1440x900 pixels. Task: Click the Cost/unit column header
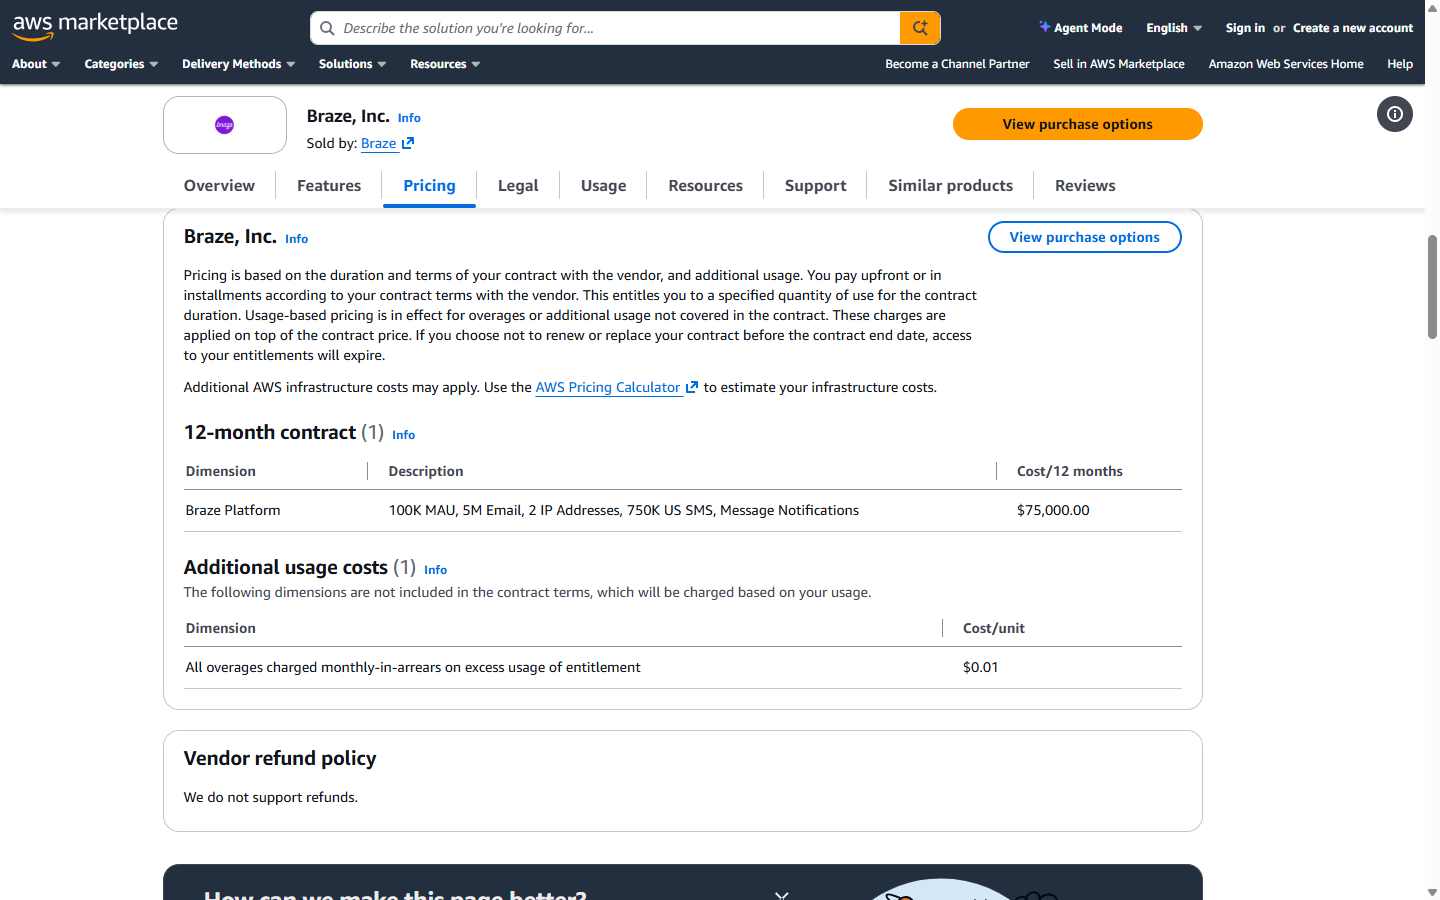993,628
